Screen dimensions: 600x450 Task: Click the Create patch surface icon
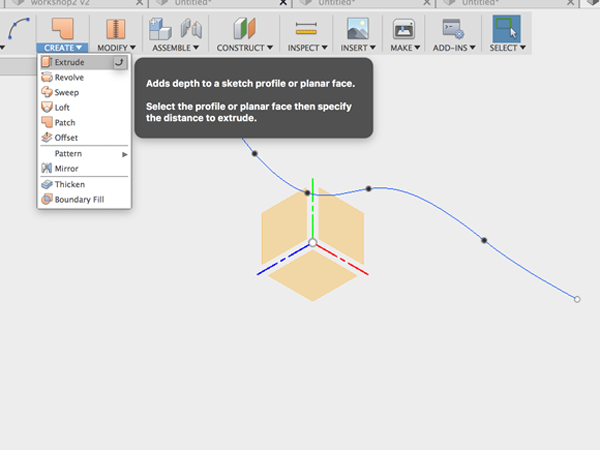click(62, 28)
